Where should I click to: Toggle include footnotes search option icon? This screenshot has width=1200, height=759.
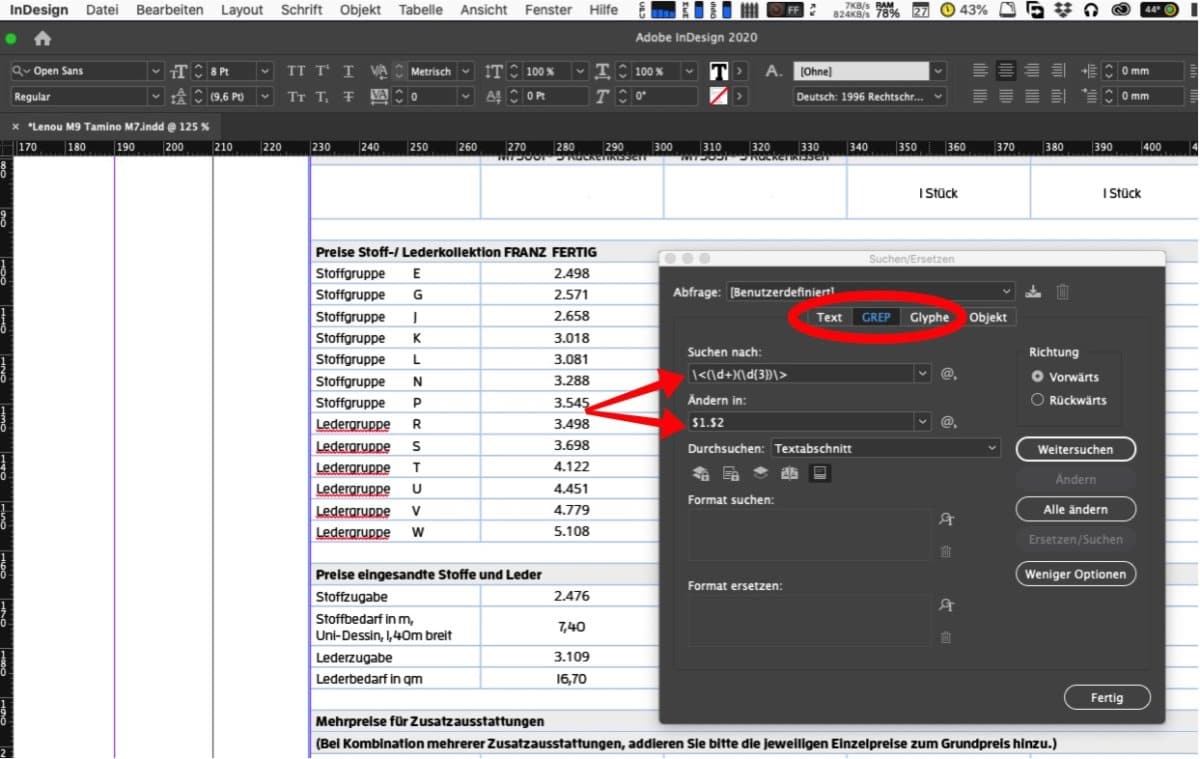click(818, 474)
